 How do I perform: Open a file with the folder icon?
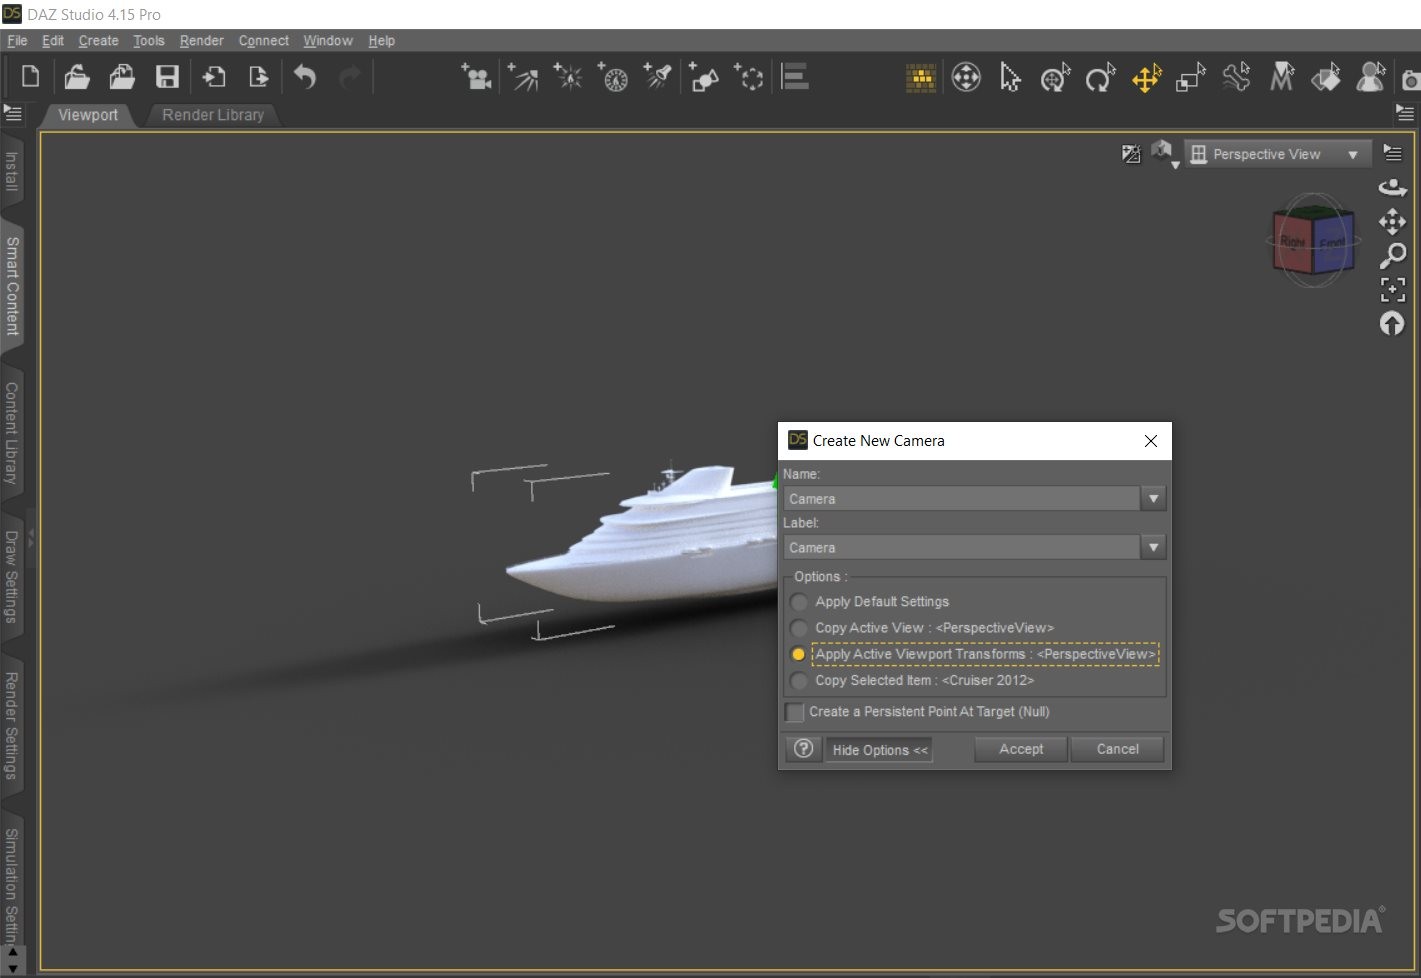[77, 77]
